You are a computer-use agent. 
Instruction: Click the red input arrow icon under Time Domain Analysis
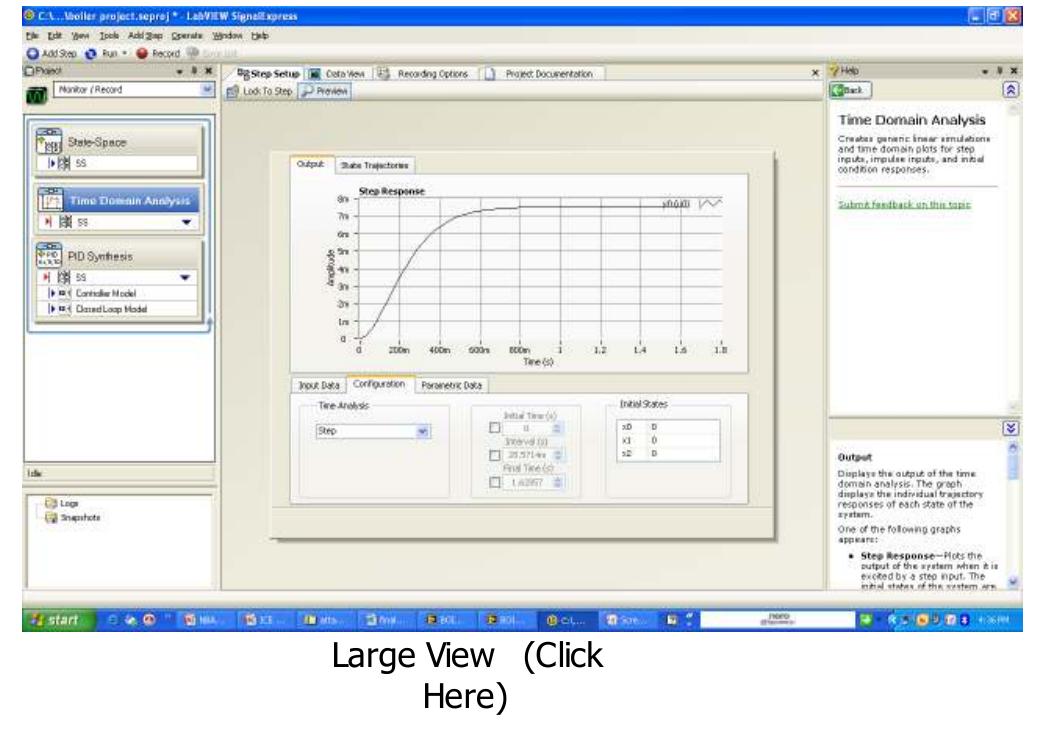[x=47, y=222]
